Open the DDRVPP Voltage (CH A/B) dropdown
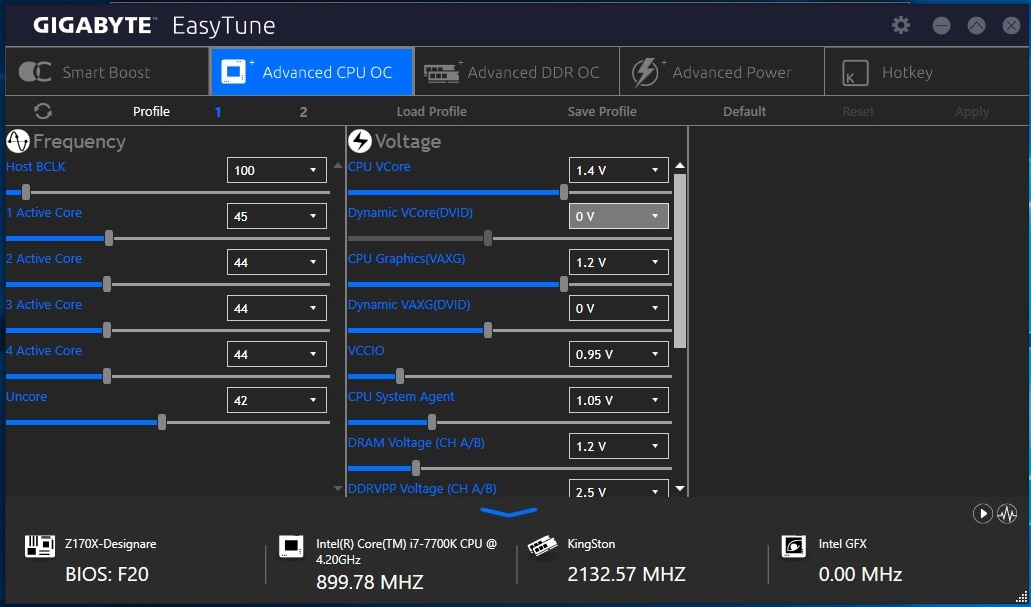This screenshot has height=607, width=1031. [619, 491]
